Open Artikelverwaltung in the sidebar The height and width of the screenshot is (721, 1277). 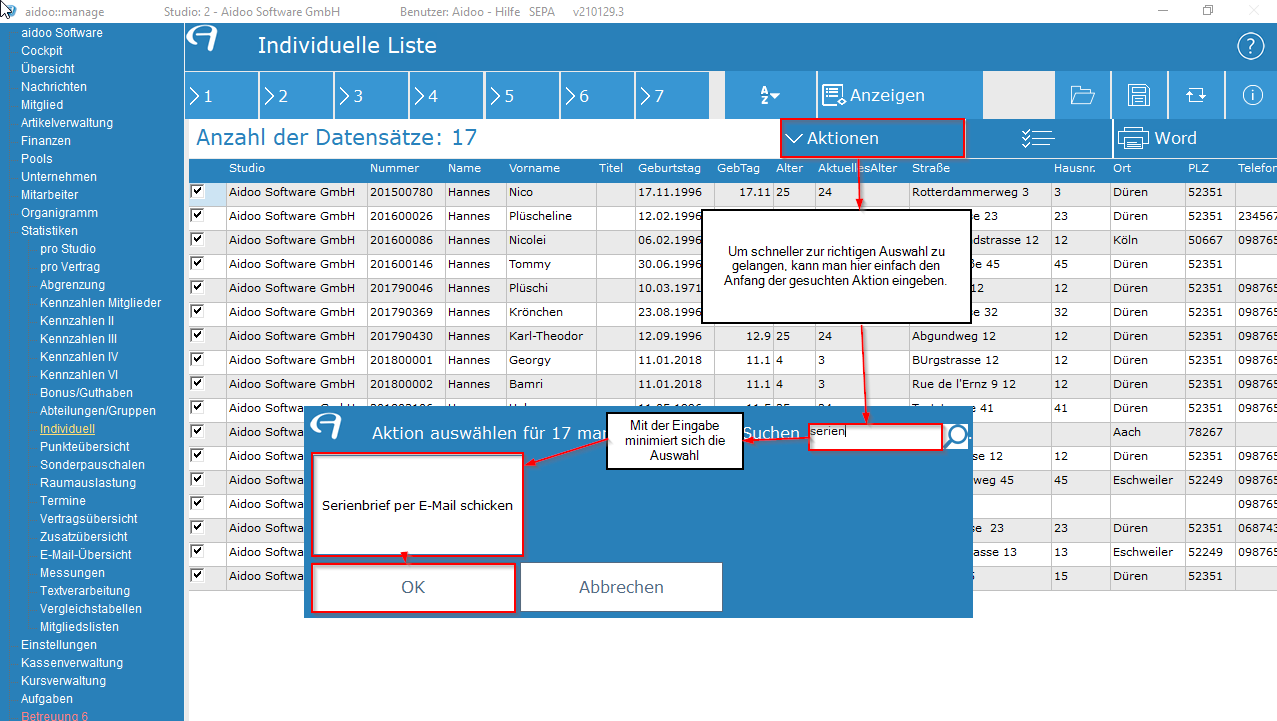pos(67,123)
